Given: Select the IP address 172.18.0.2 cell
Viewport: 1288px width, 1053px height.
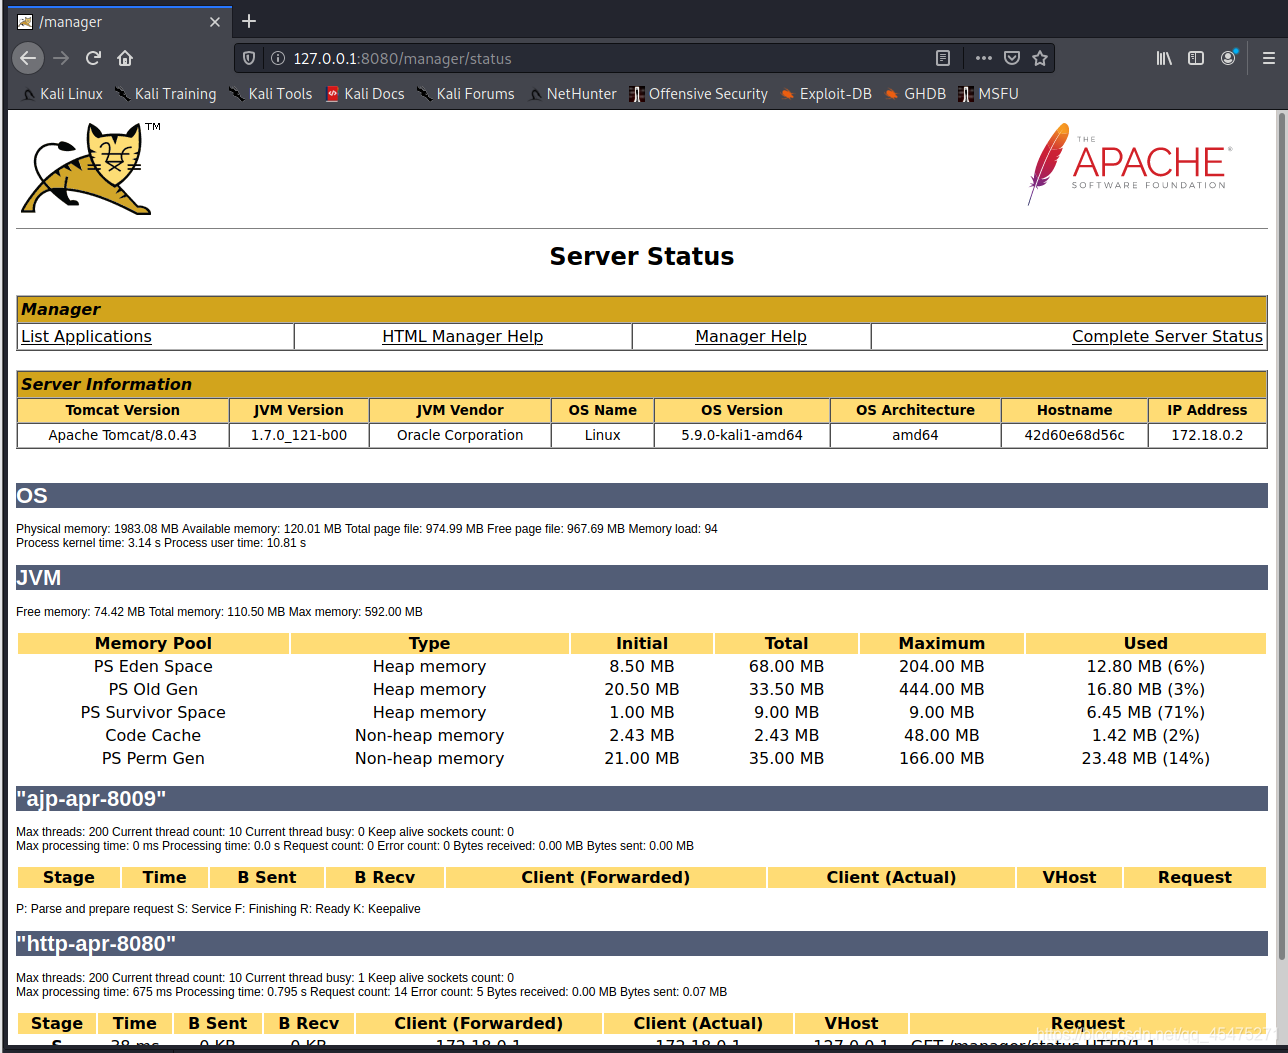Looking at the screenshot, I should click(1207, 435).
